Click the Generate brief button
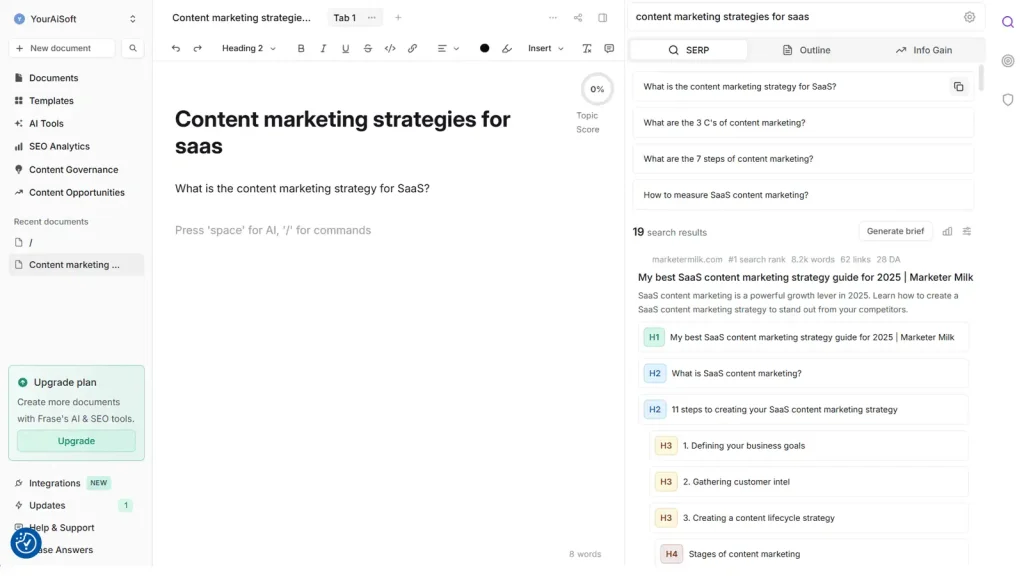Image resolution: width=1024 pixels, height=576 pixels. 895,231
